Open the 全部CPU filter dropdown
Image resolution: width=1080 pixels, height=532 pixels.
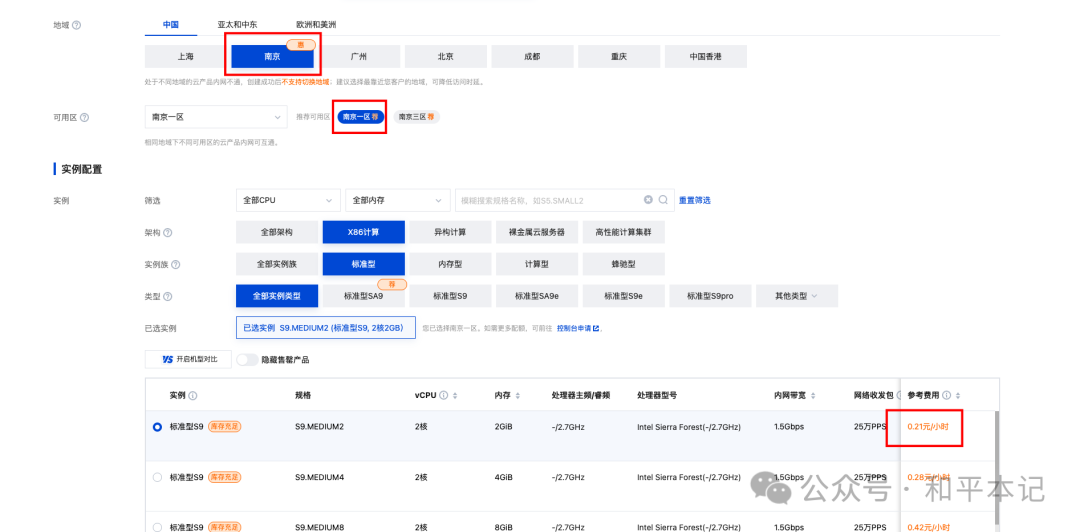point(288,200)
